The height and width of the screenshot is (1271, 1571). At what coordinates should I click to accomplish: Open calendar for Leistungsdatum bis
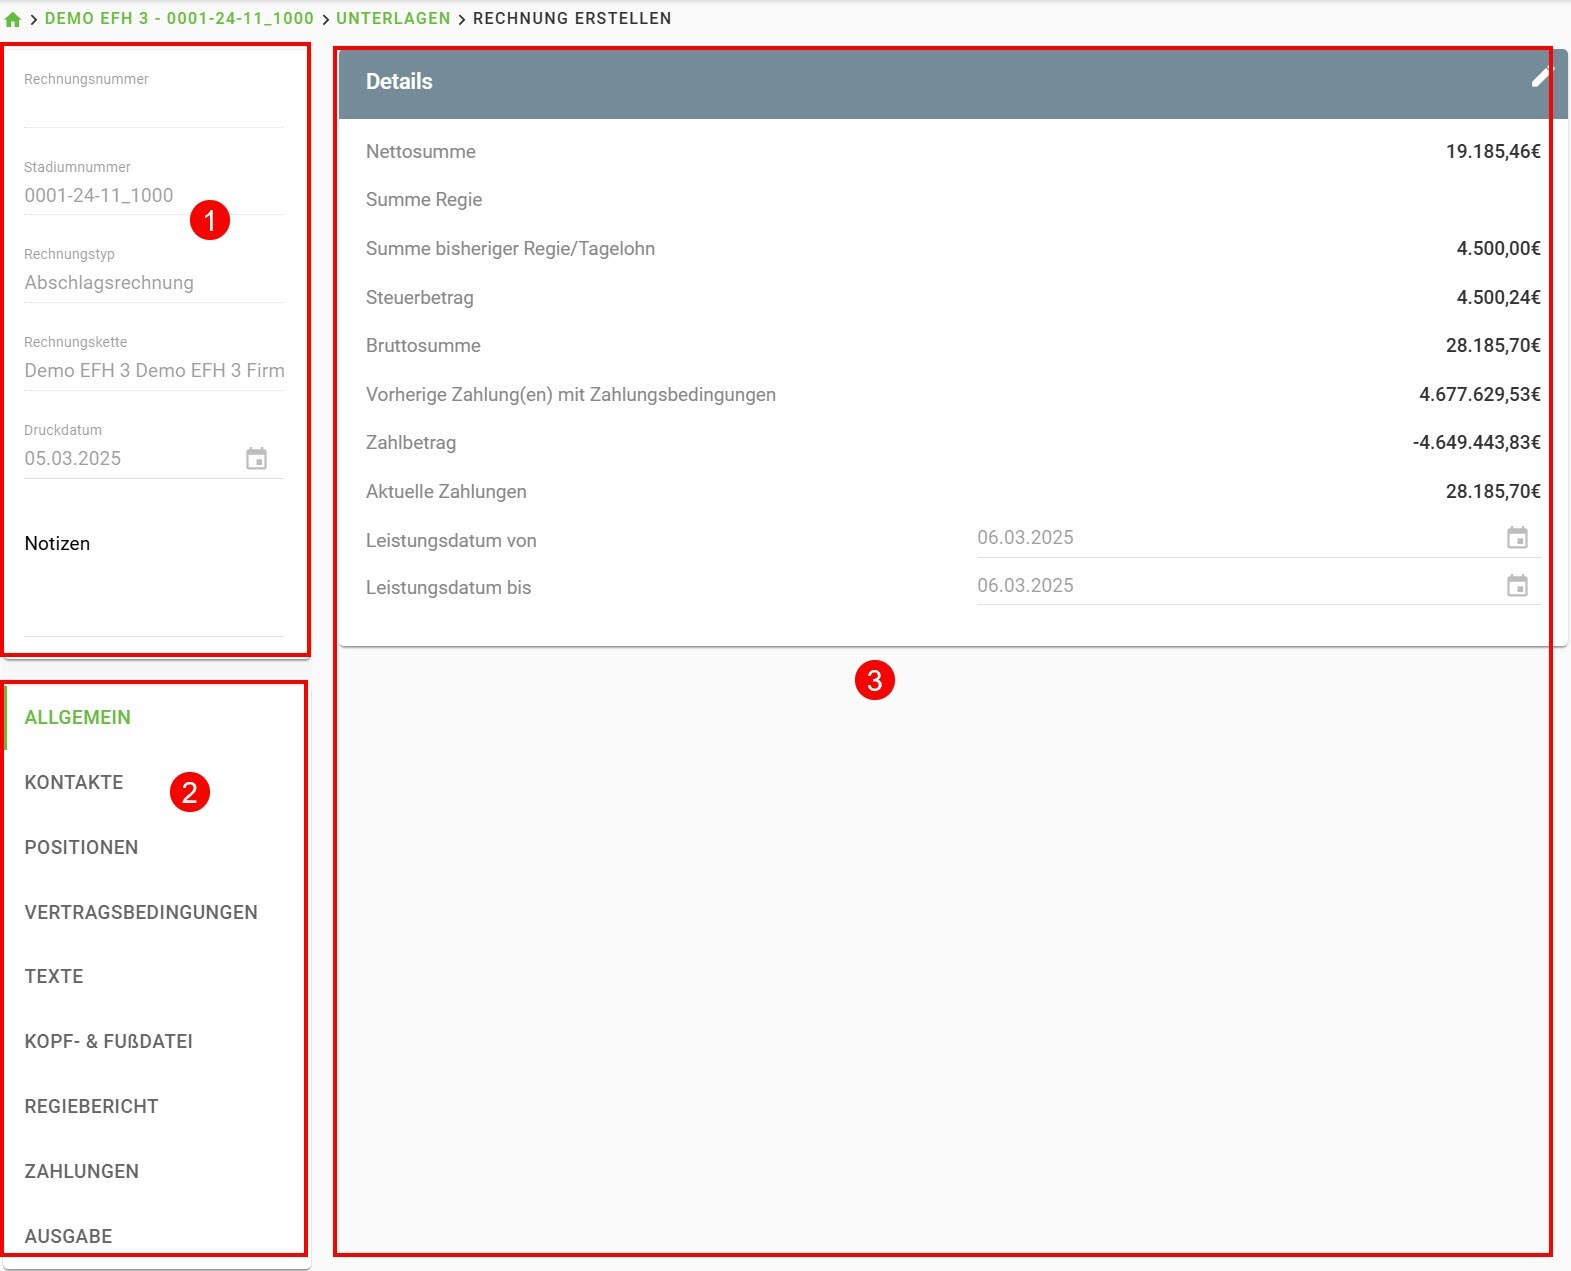coord(1516,586)
